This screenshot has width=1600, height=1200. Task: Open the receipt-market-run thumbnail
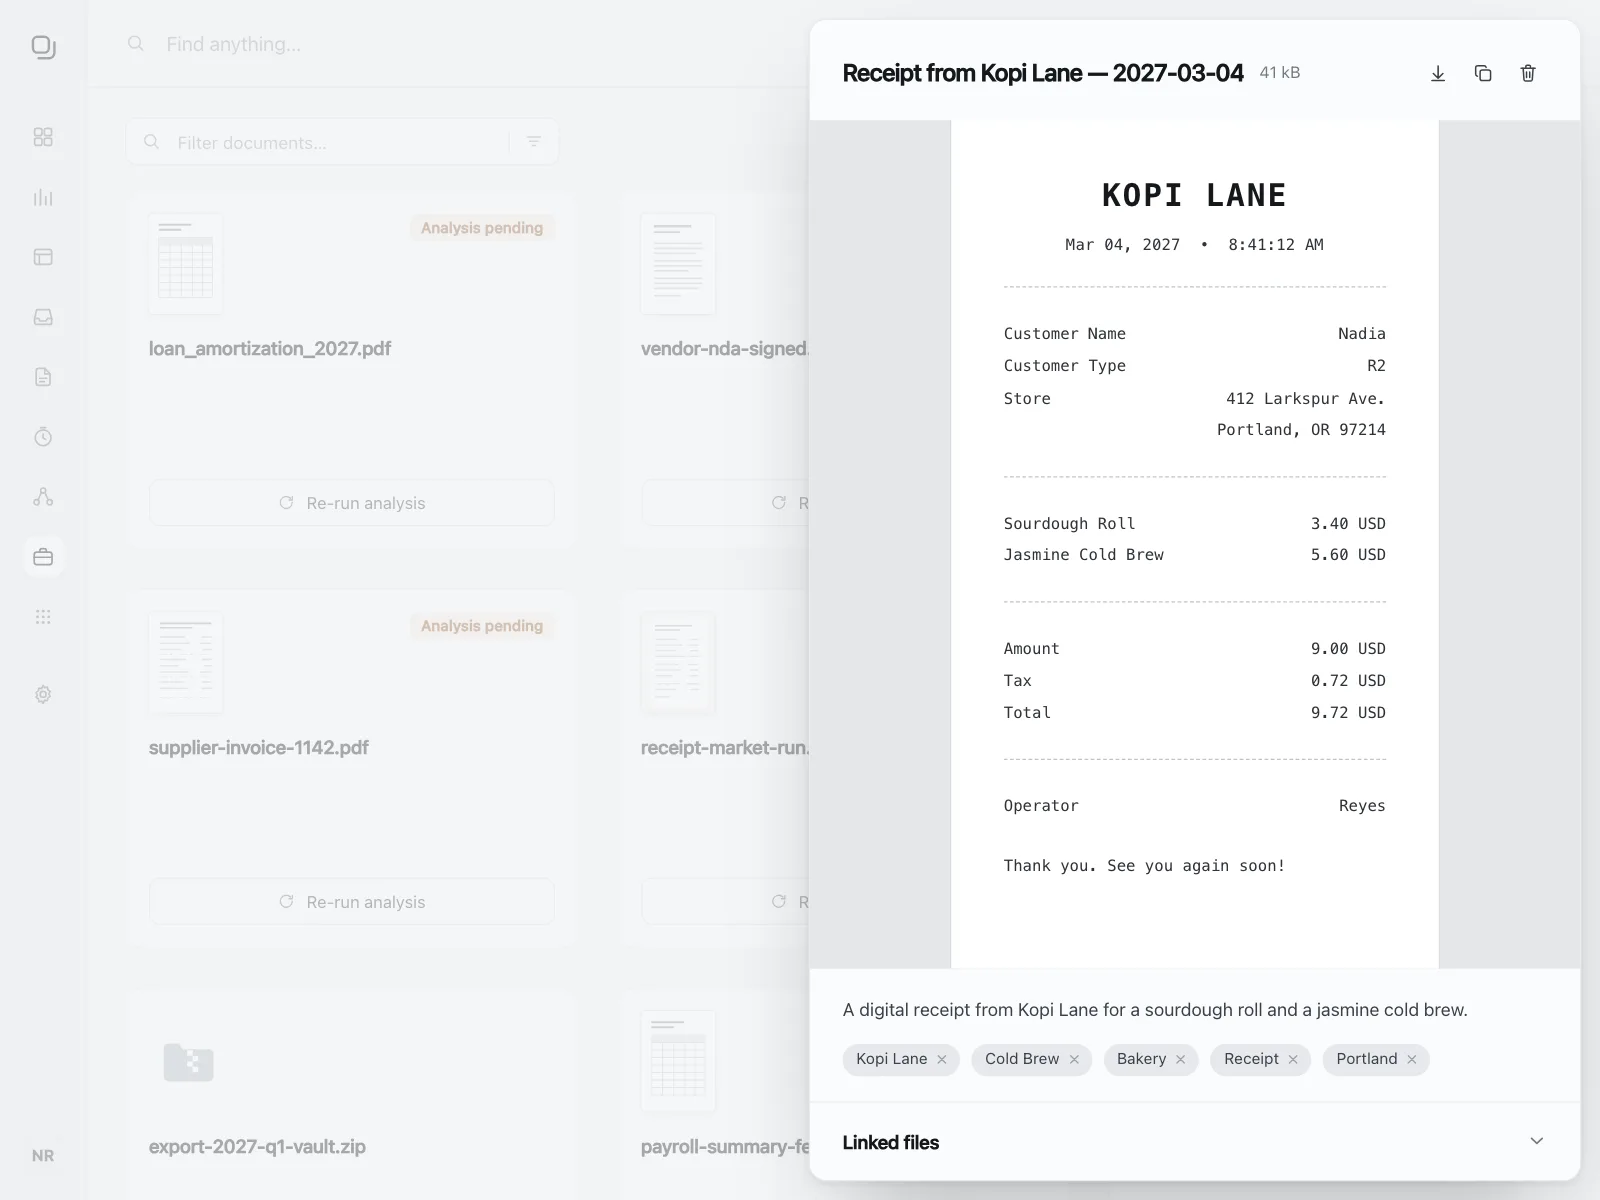point(678,662)
